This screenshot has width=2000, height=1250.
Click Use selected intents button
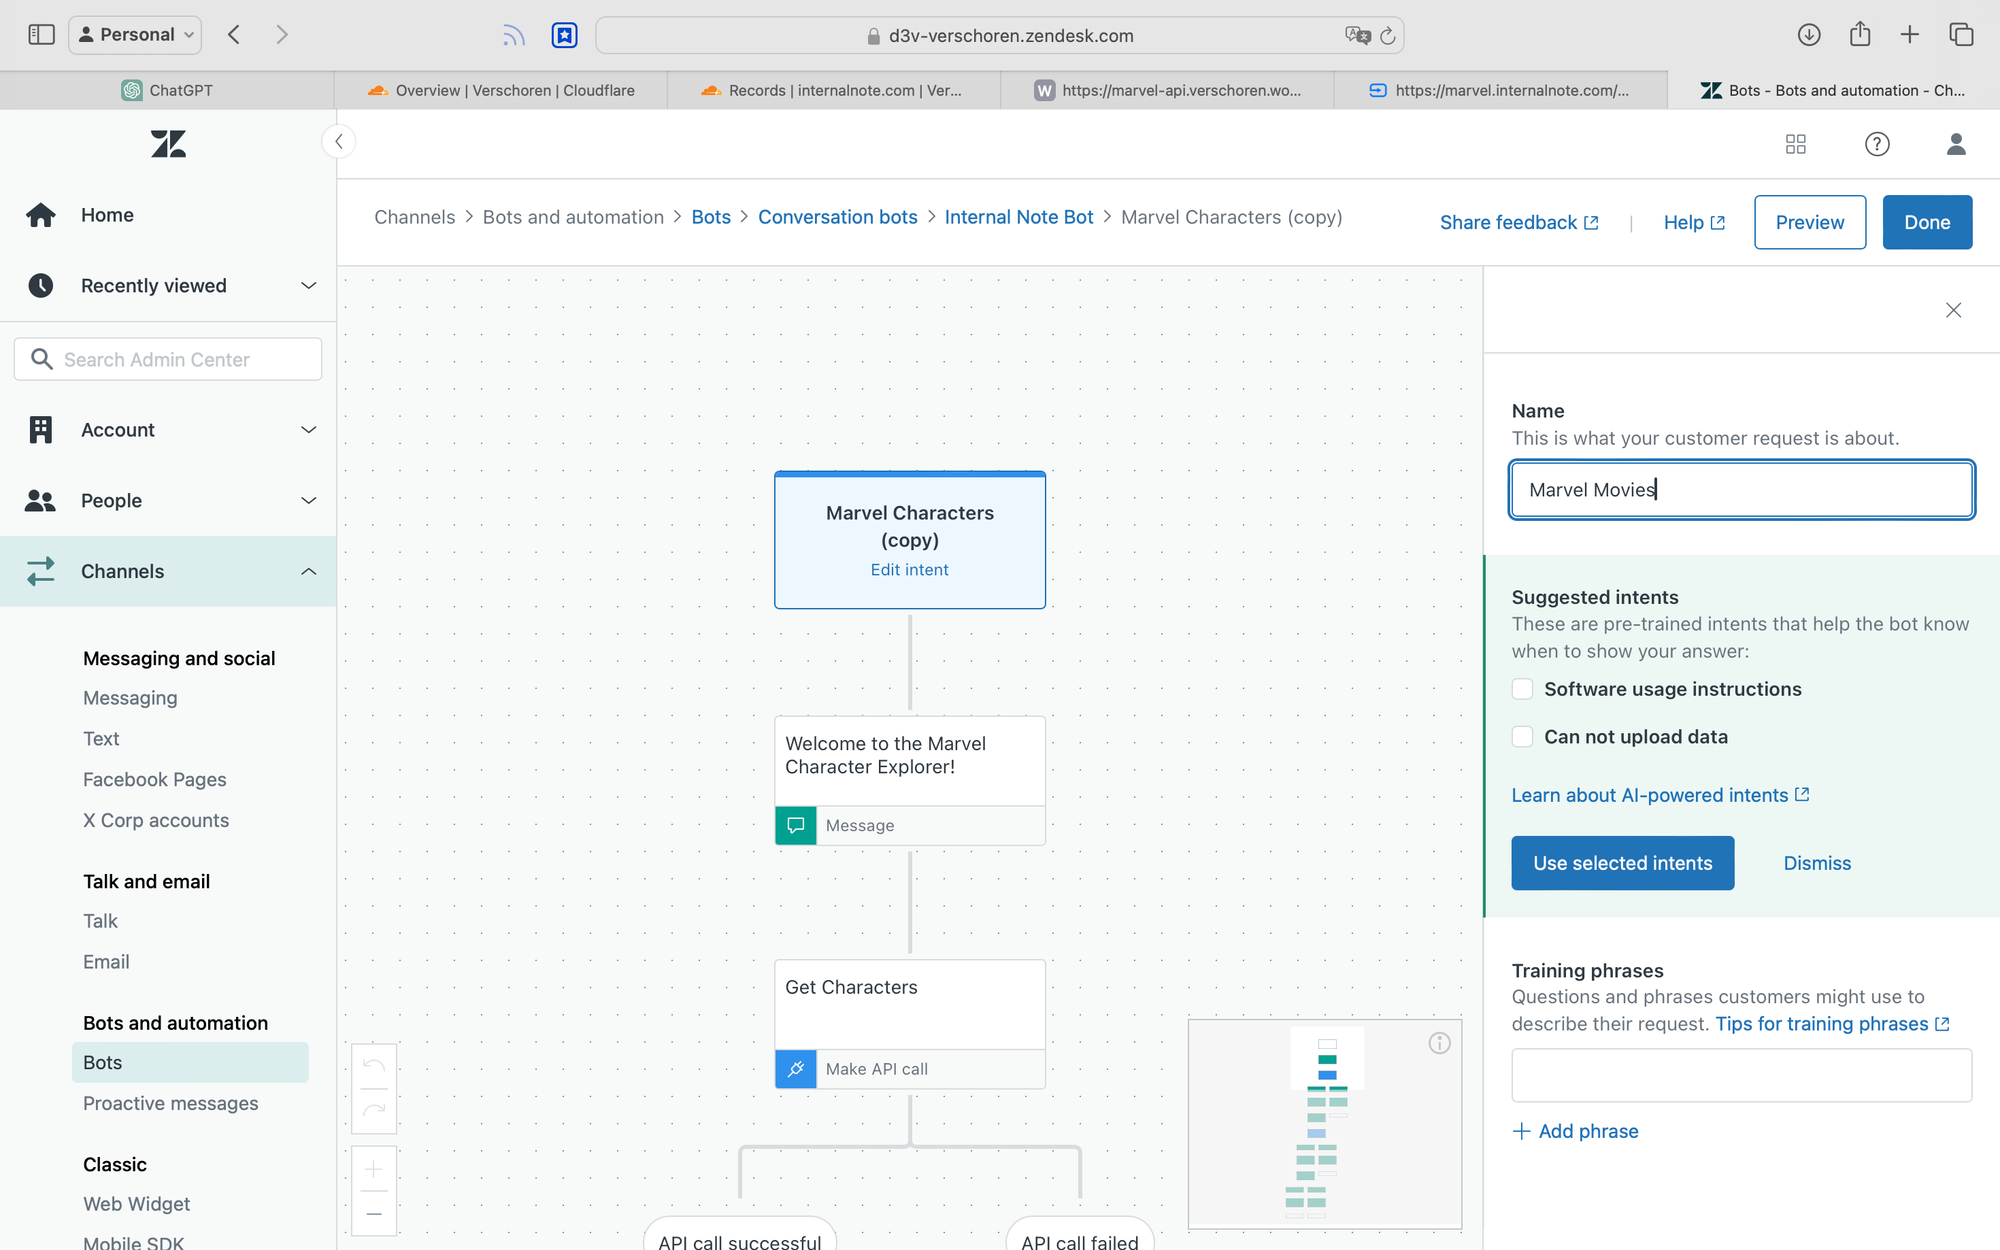point(1622,863)
